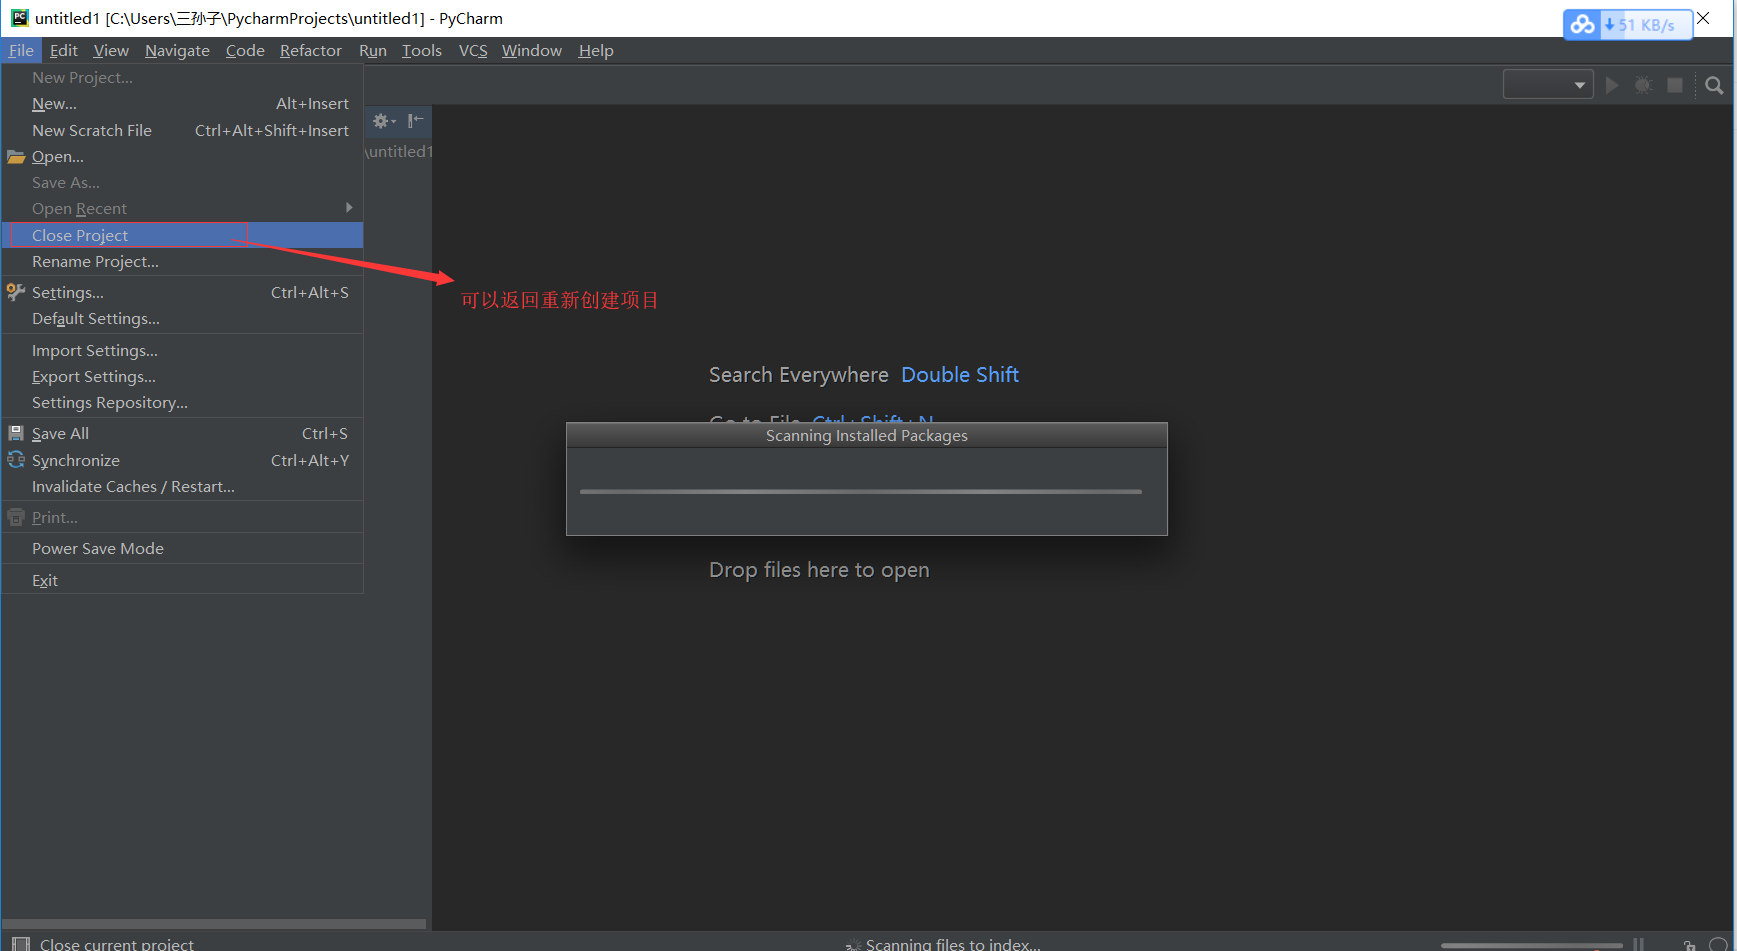Click the tool window toggle icon in status bar

tap(20, 944)
